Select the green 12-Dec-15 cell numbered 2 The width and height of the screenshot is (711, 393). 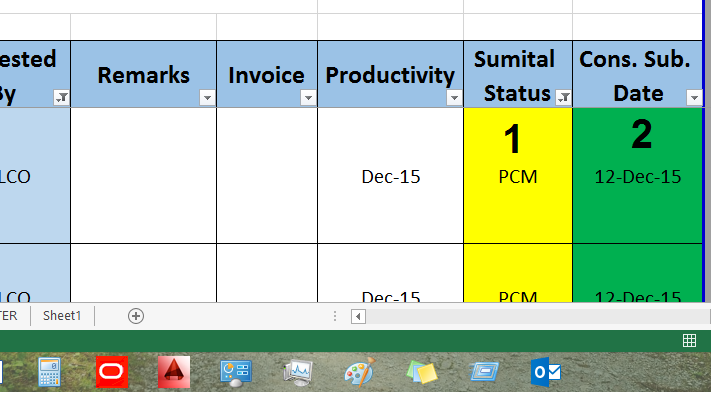(638, 175)
